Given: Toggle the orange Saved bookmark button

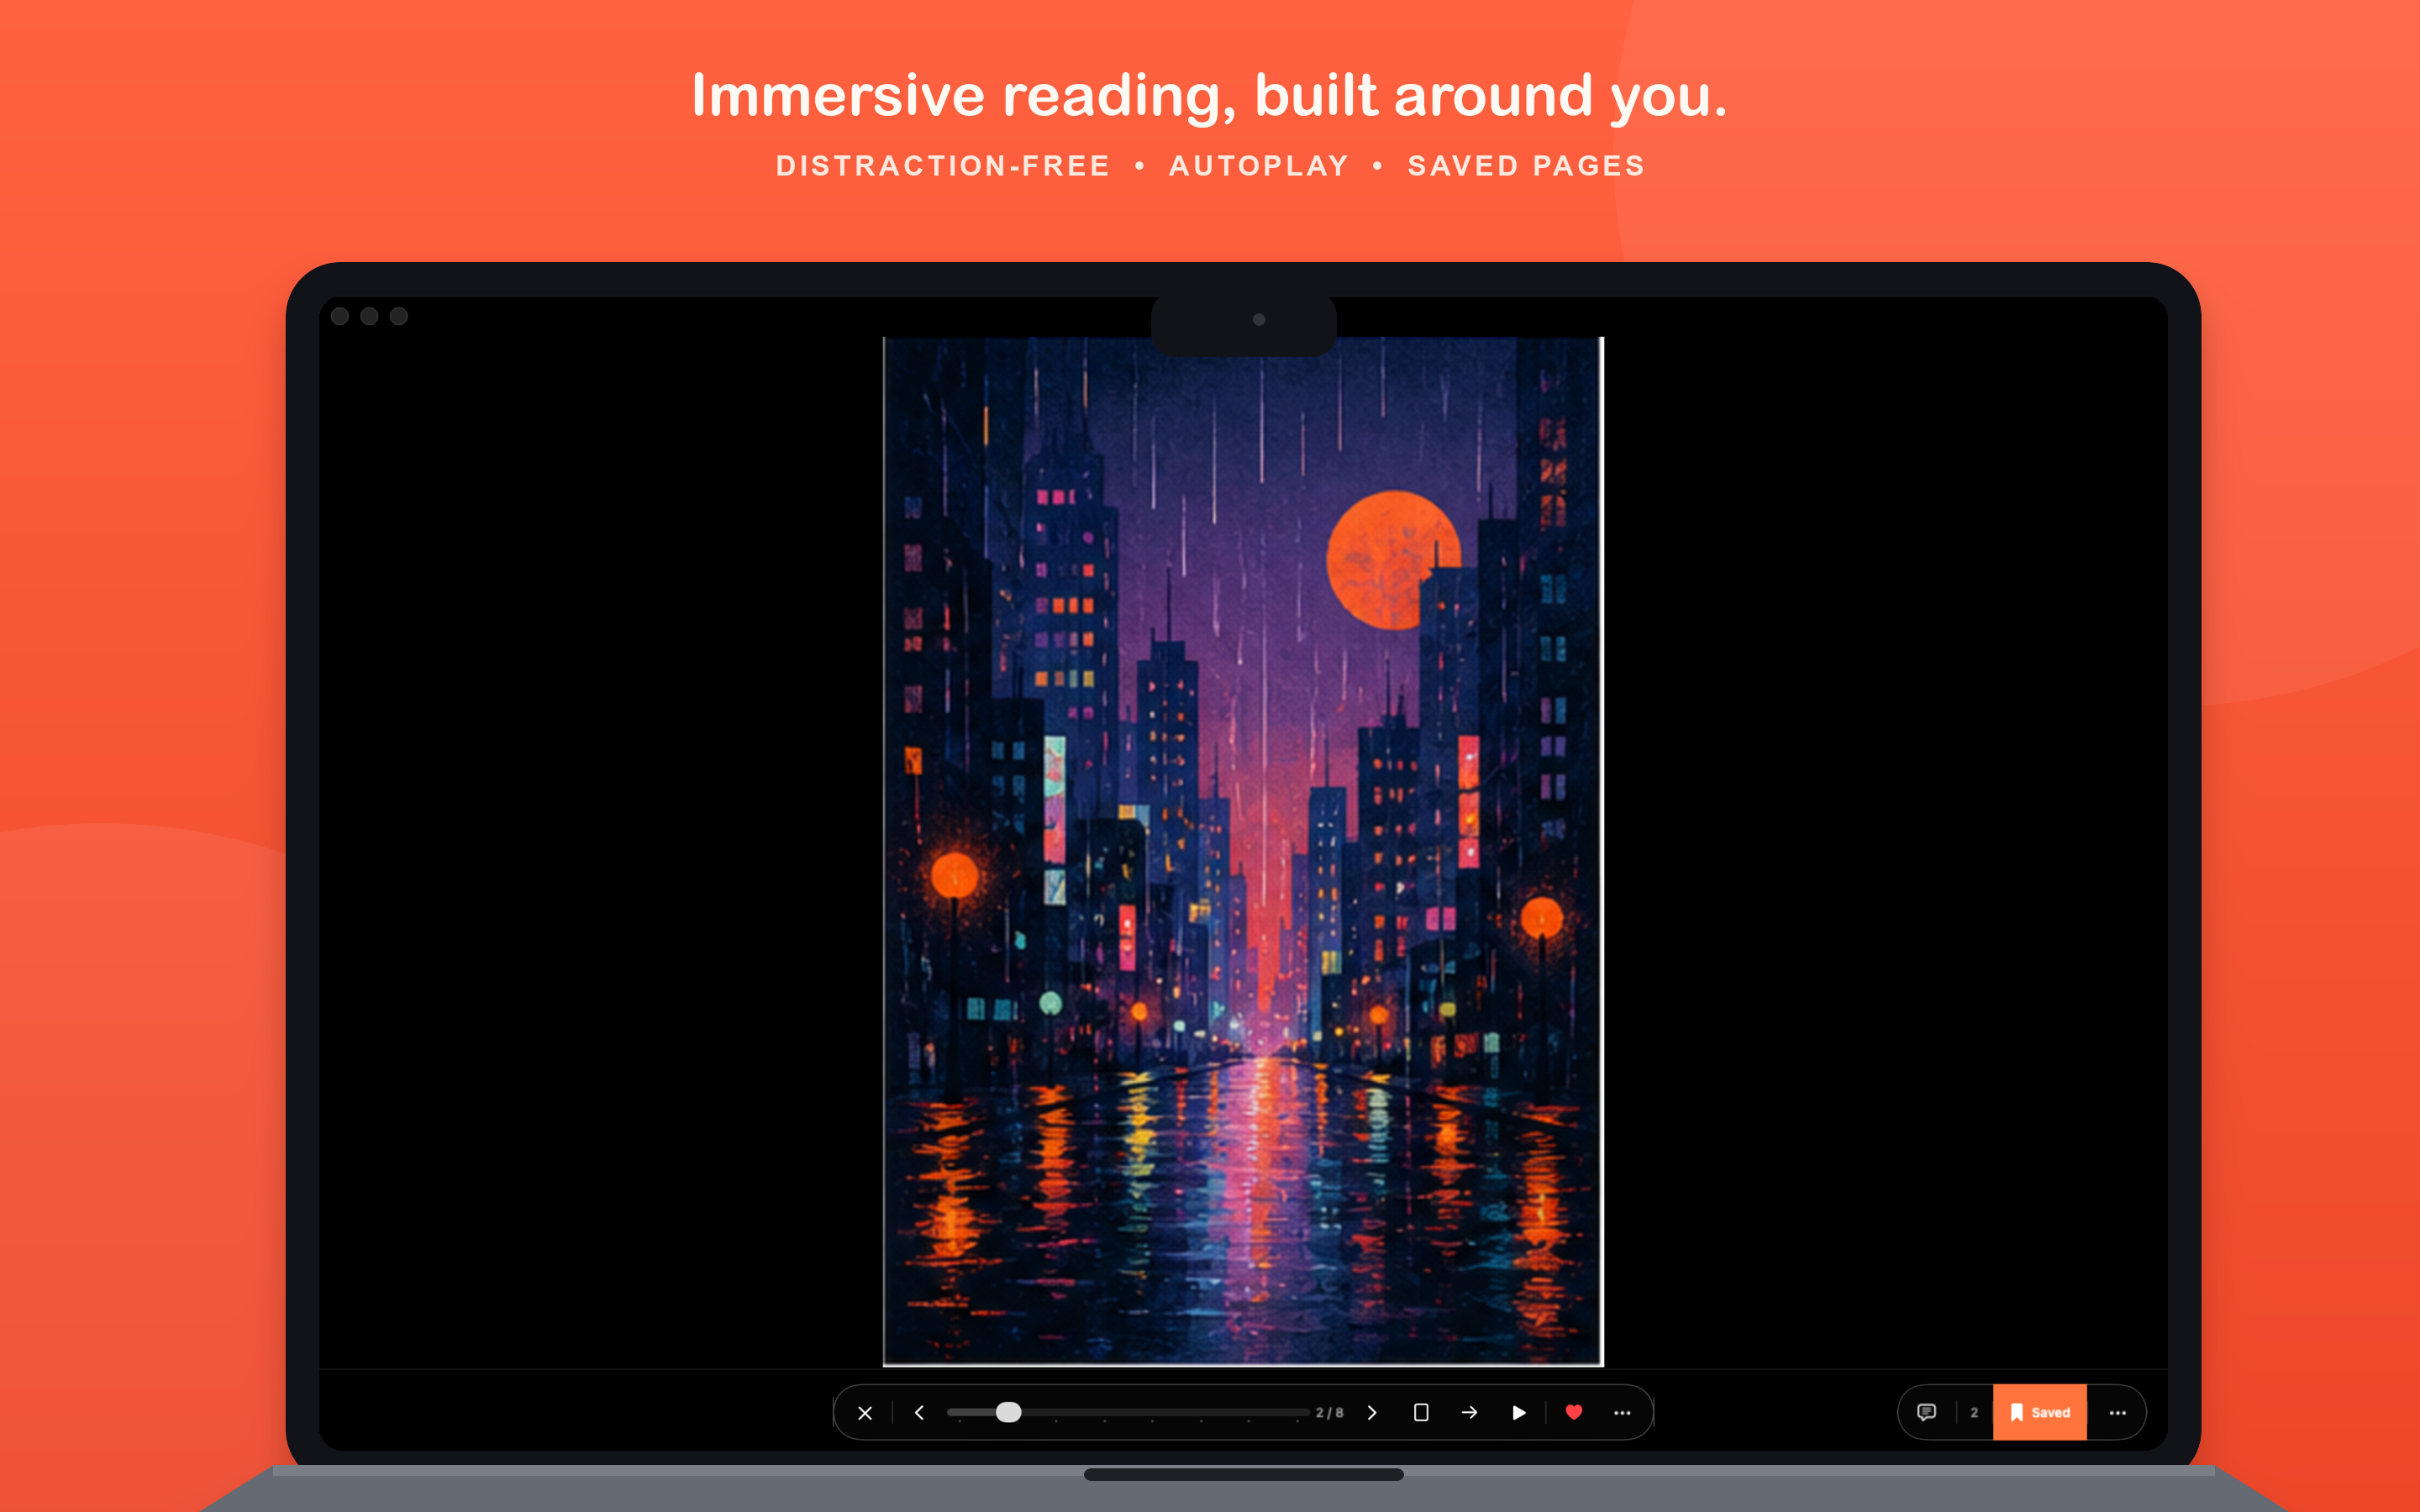Looking at the screenshot, I should pyautogui.click(x=2040, y=1413).
